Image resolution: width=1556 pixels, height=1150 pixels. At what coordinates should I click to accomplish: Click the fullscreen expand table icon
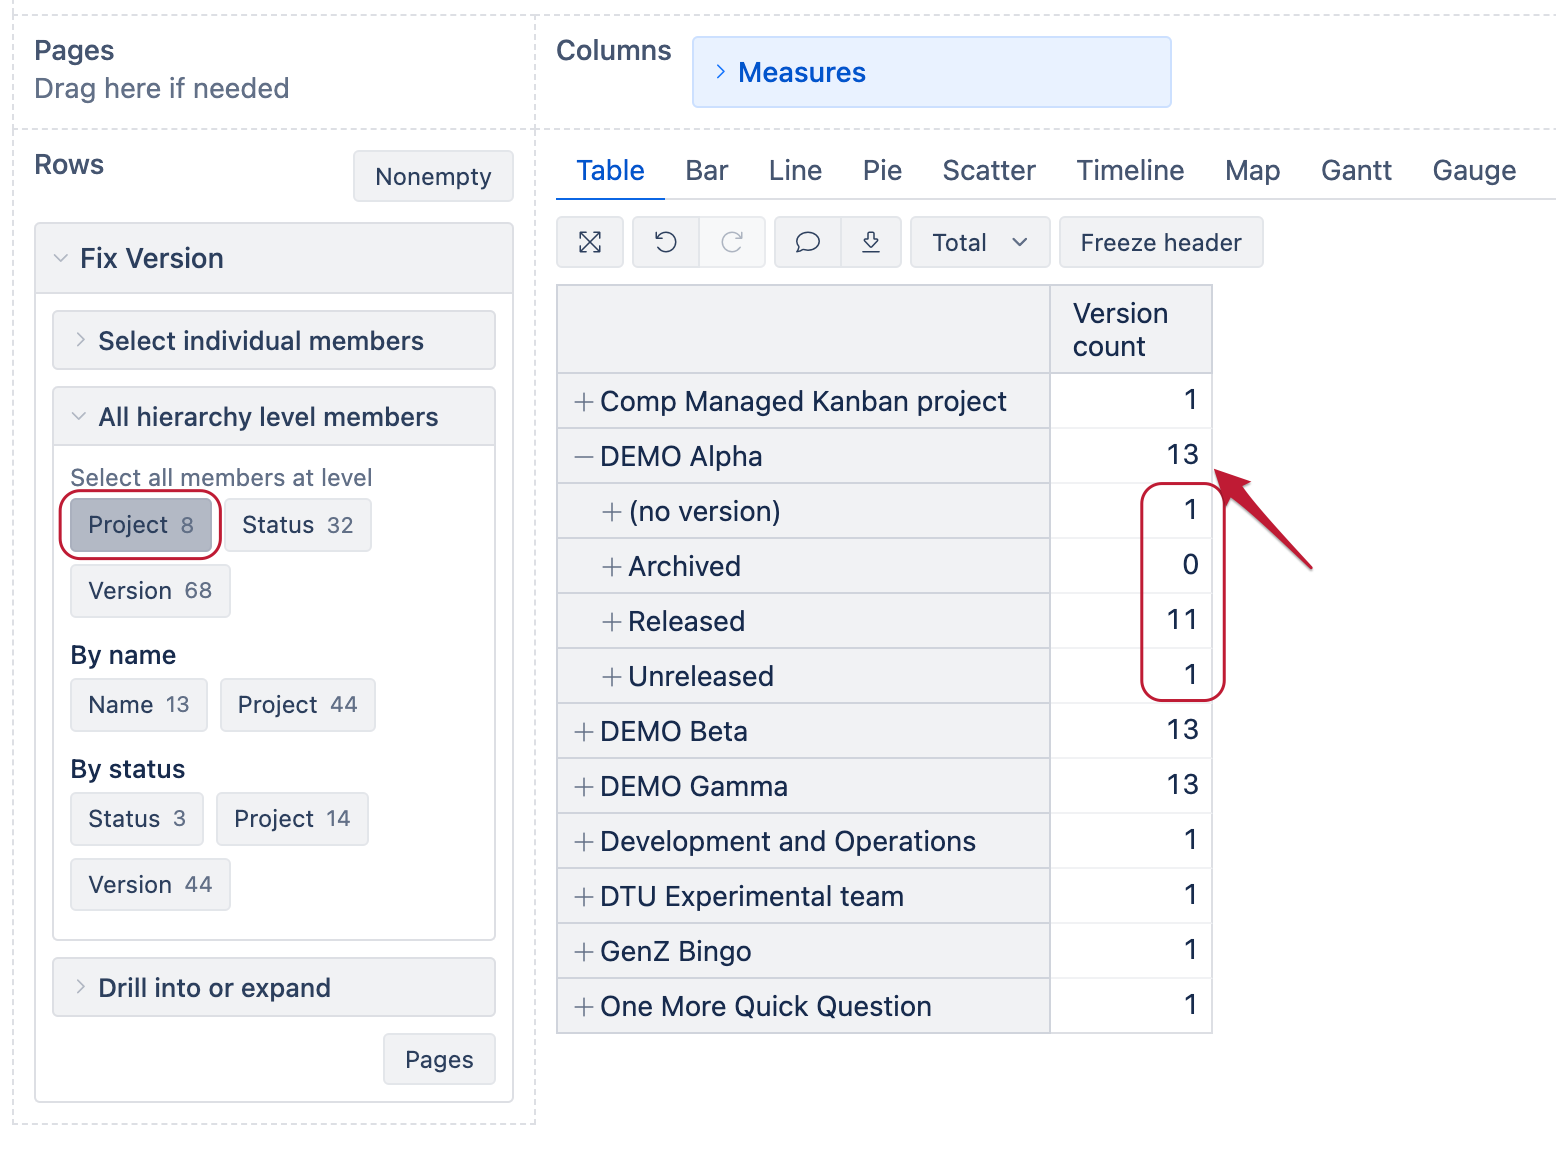(589, 242)
